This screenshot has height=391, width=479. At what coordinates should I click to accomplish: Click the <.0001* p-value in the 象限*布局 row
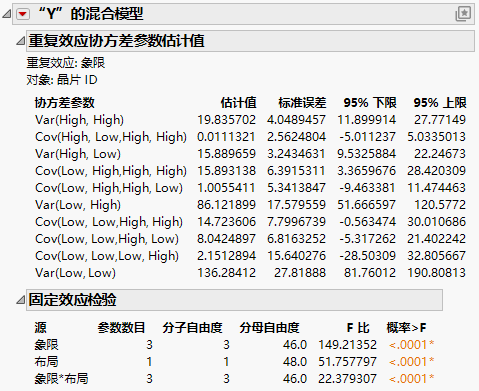click(411, 379)
